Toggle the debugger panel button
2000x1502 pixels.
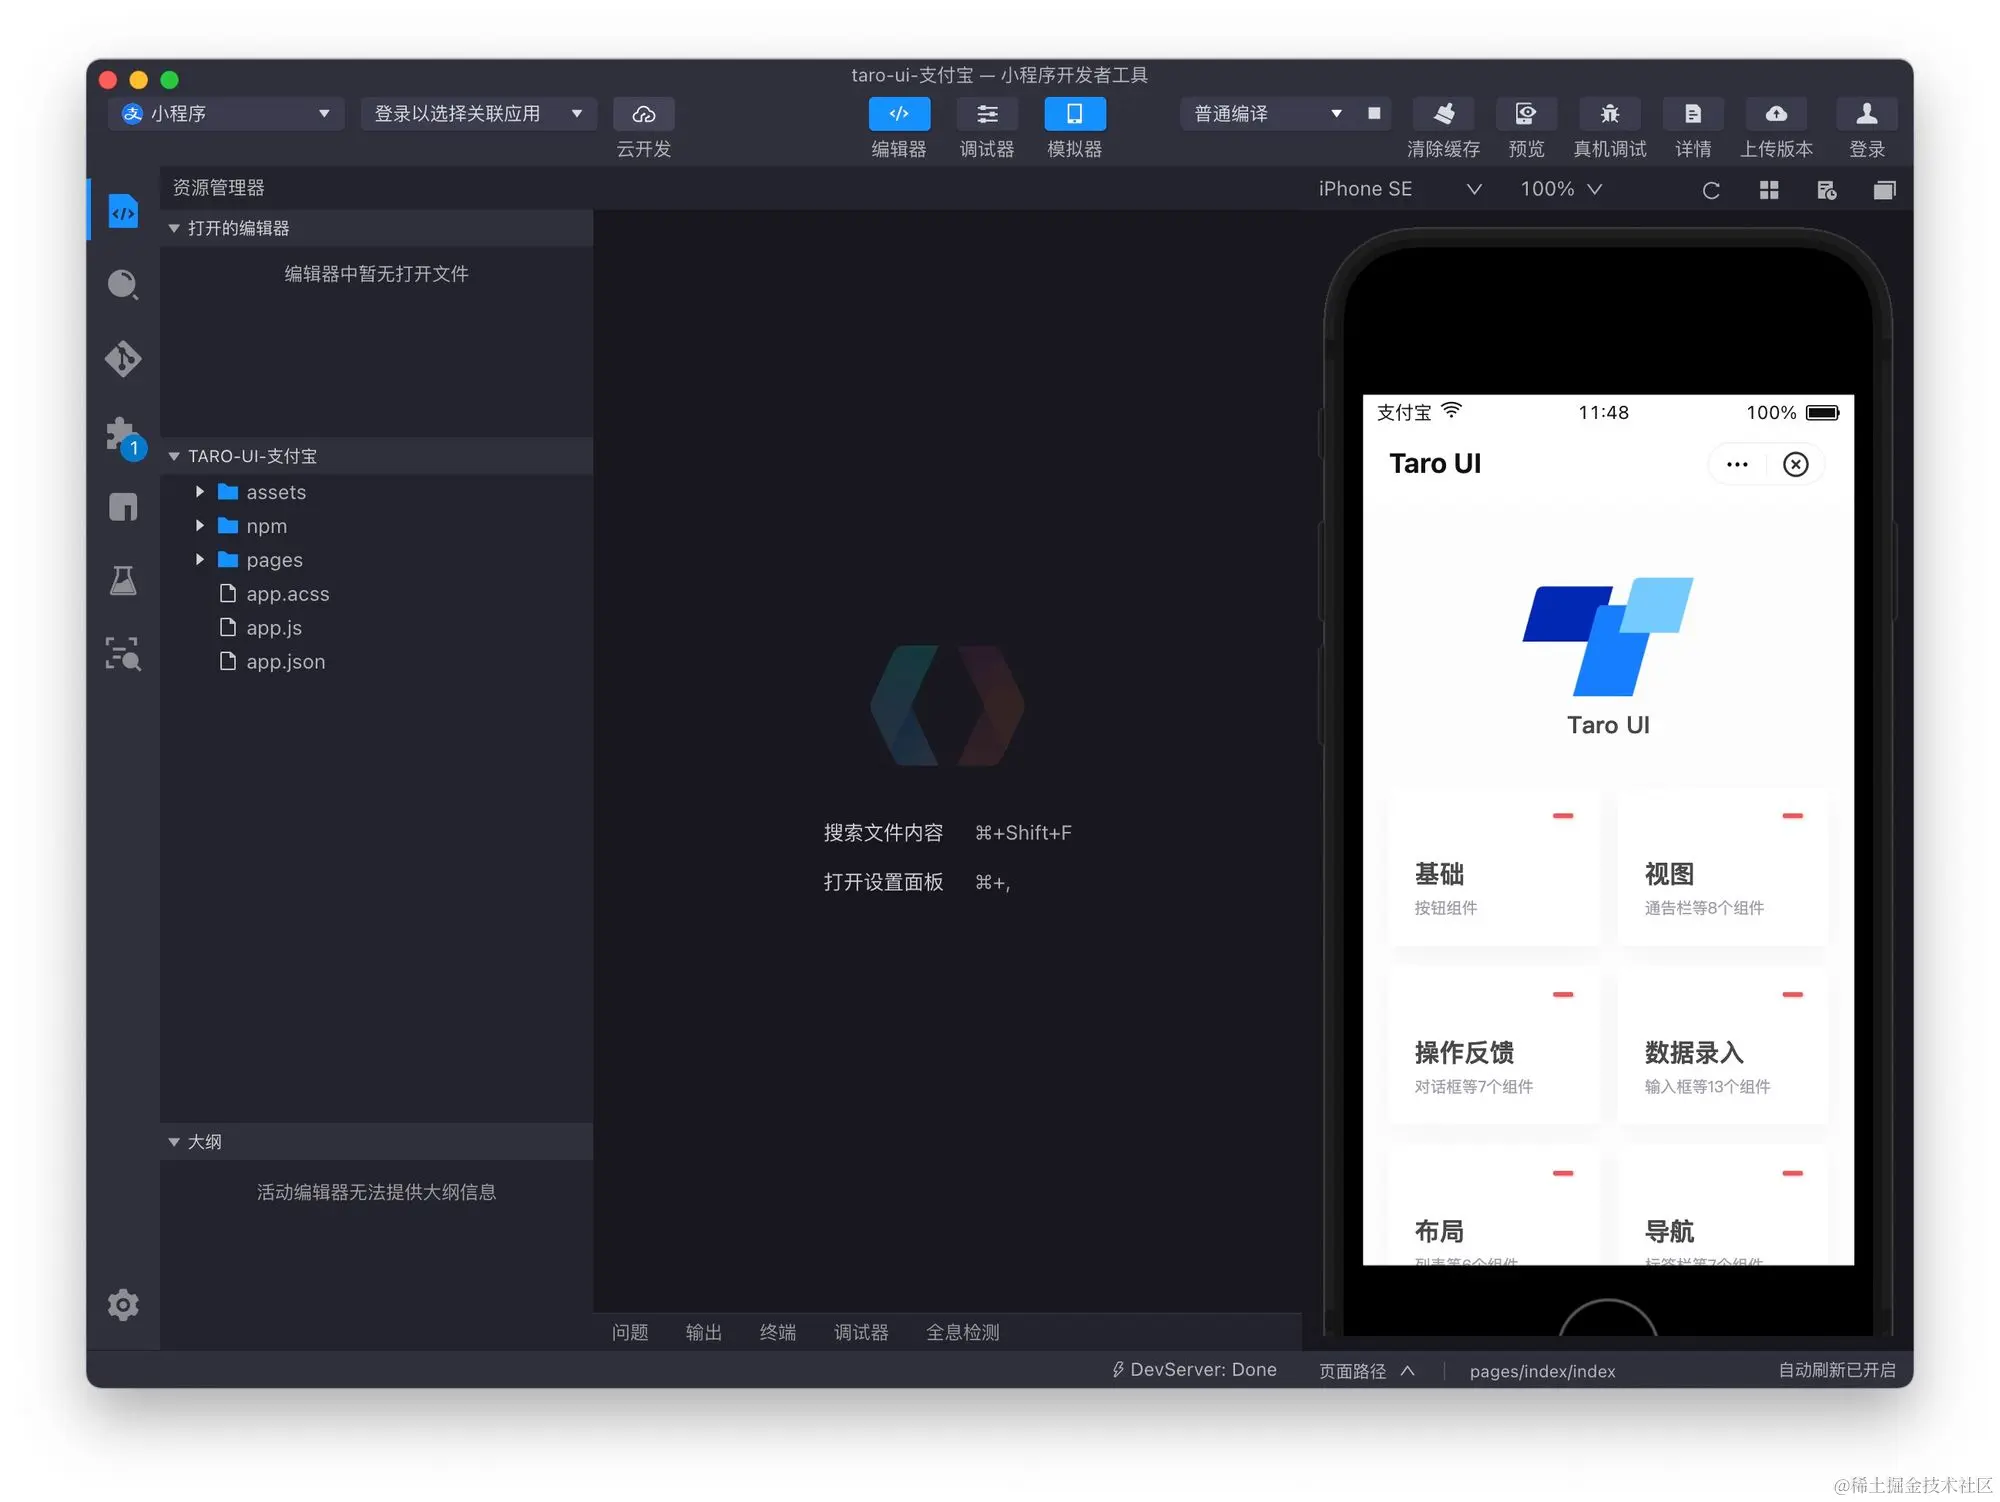pyautogui.click(x=987, y=114)
